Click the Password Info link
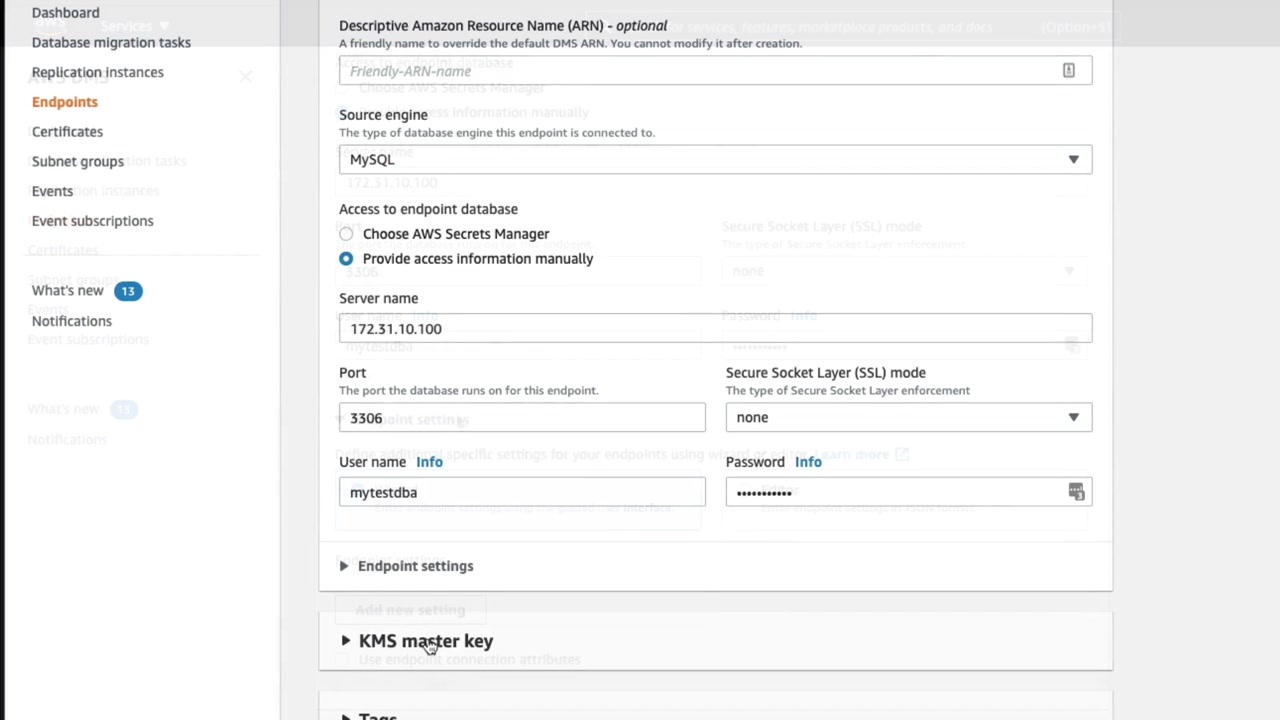This screenshot has height=720, width=1280. (808, 462)
